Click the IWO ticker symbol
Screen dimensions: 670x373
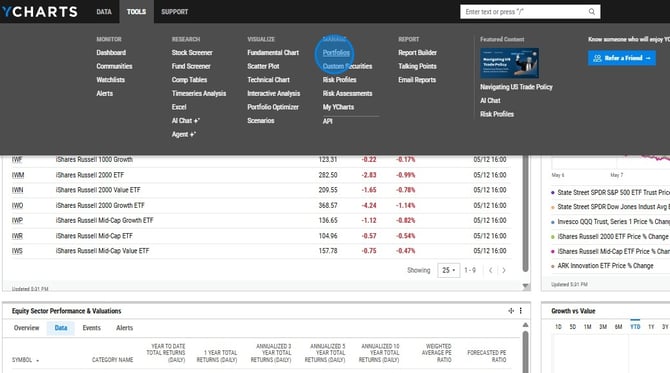(x=18, y=206)
